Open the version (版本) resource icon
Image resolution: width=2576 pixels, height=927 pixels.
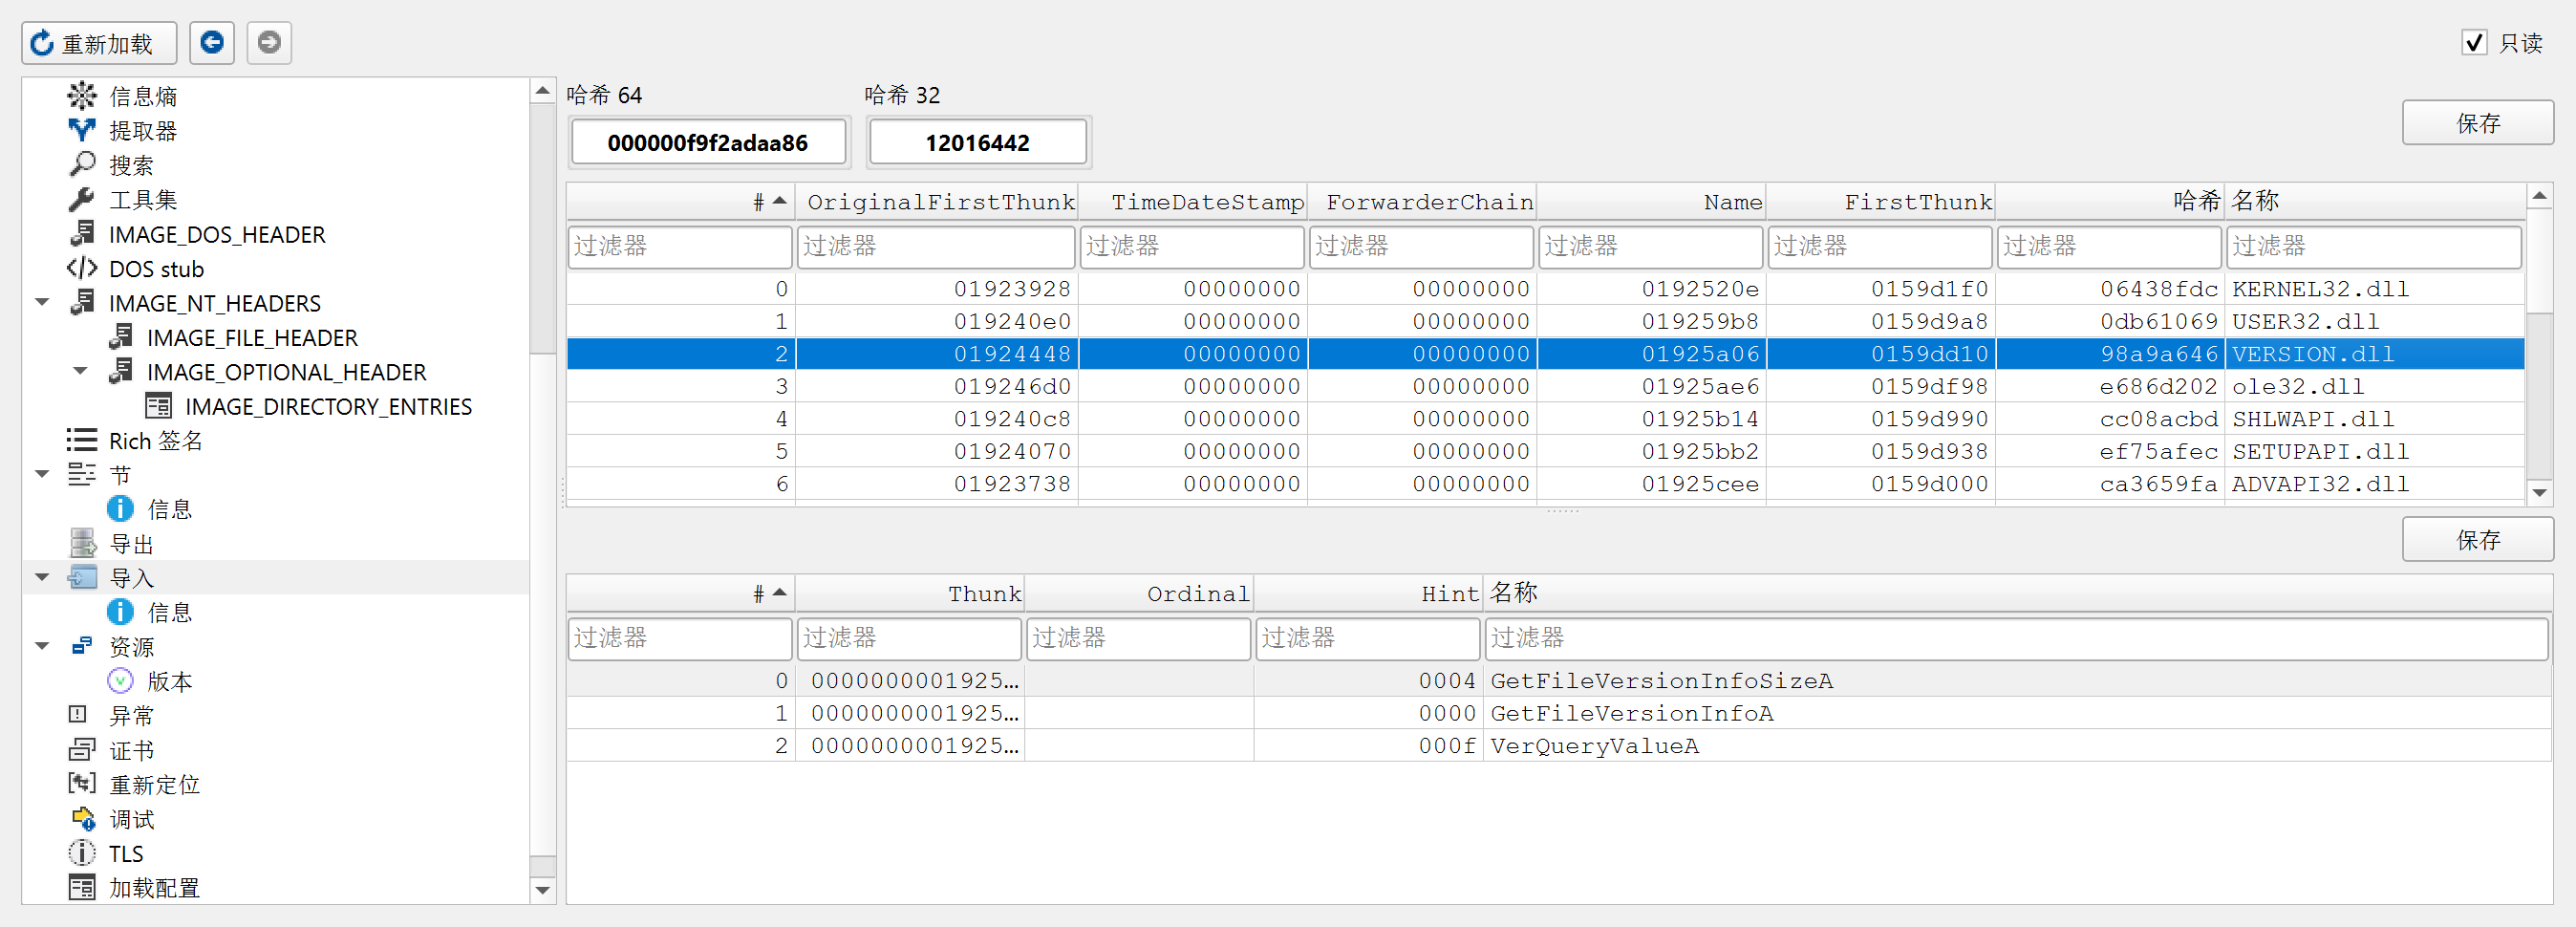tap(120, 681)
